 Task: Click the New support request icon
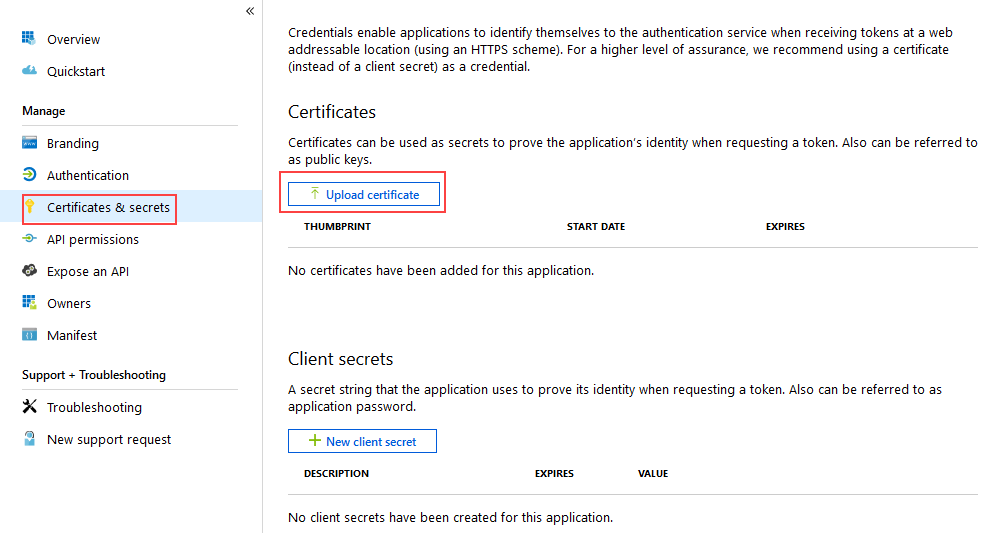(30, 439)
